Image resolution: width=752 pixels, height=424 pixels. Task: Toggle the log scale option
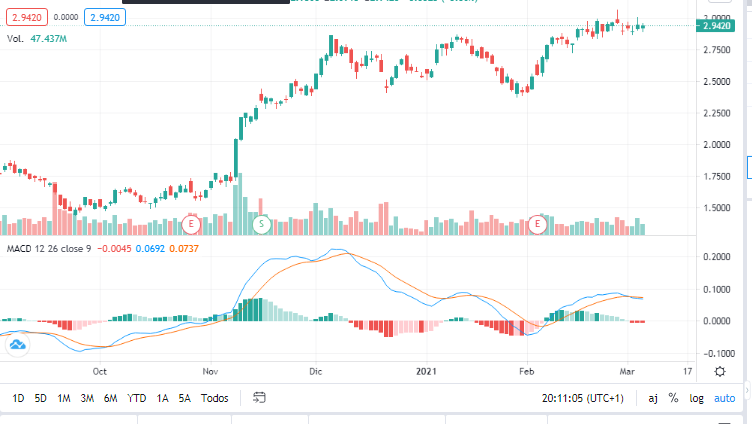pyautogui.click(x=696, y=398)
